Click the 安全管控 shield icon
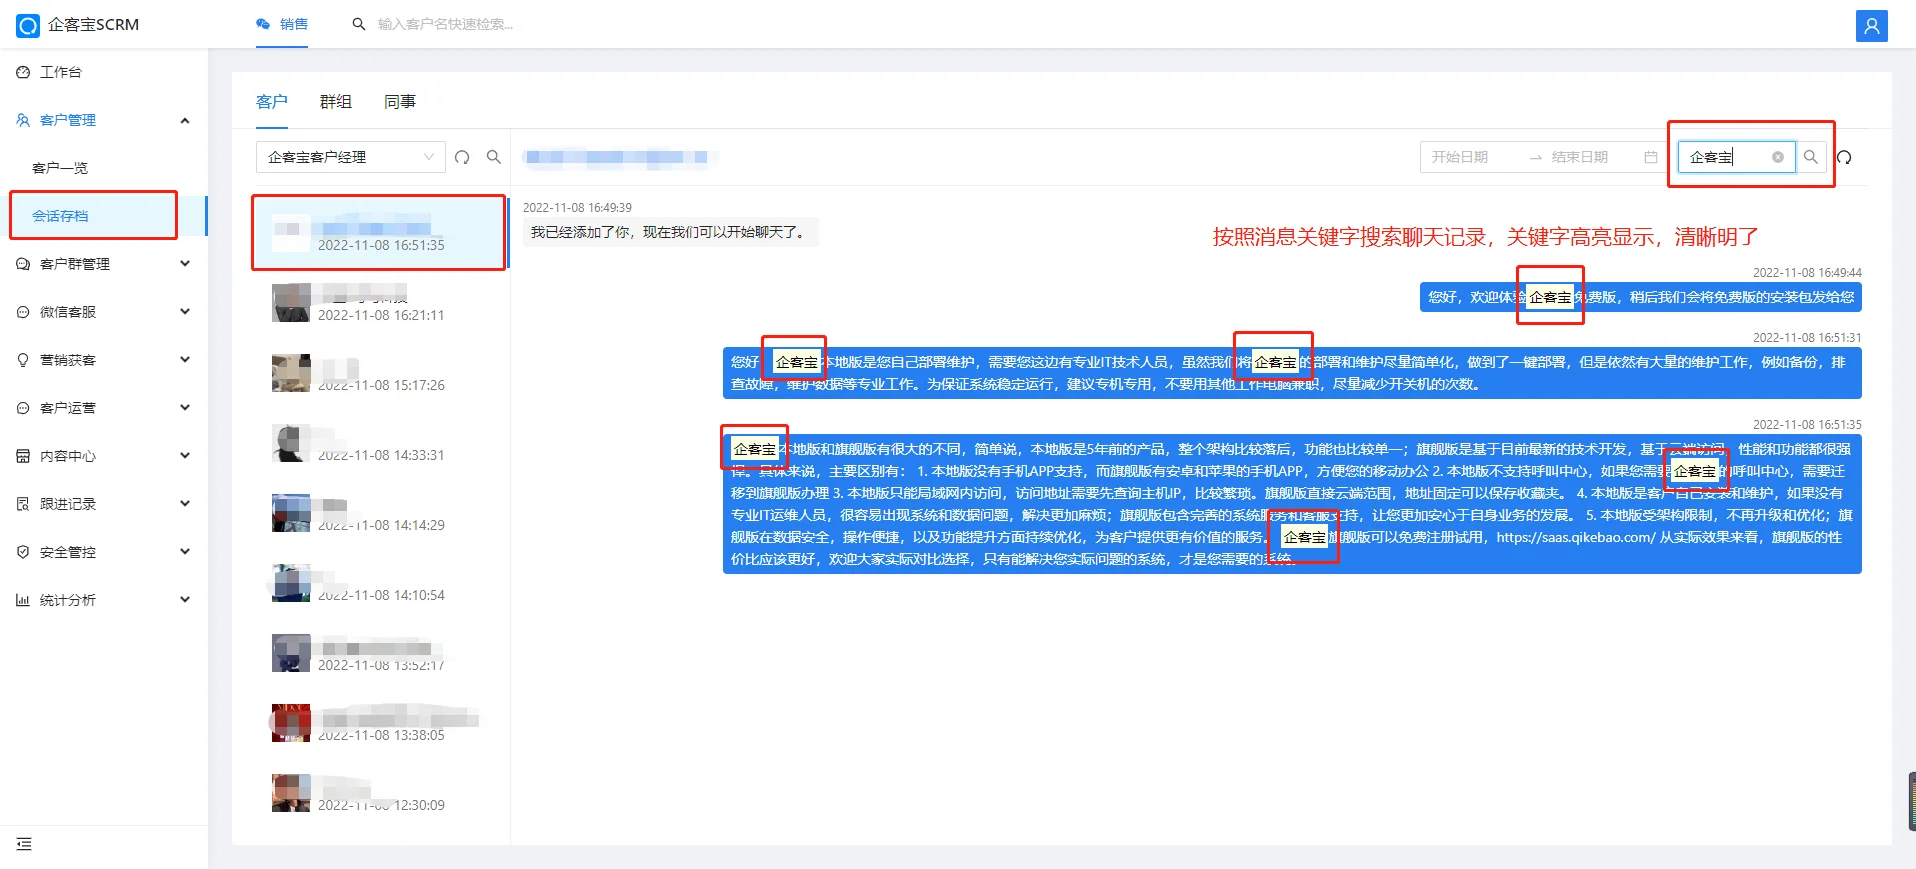 click(23, 552)
